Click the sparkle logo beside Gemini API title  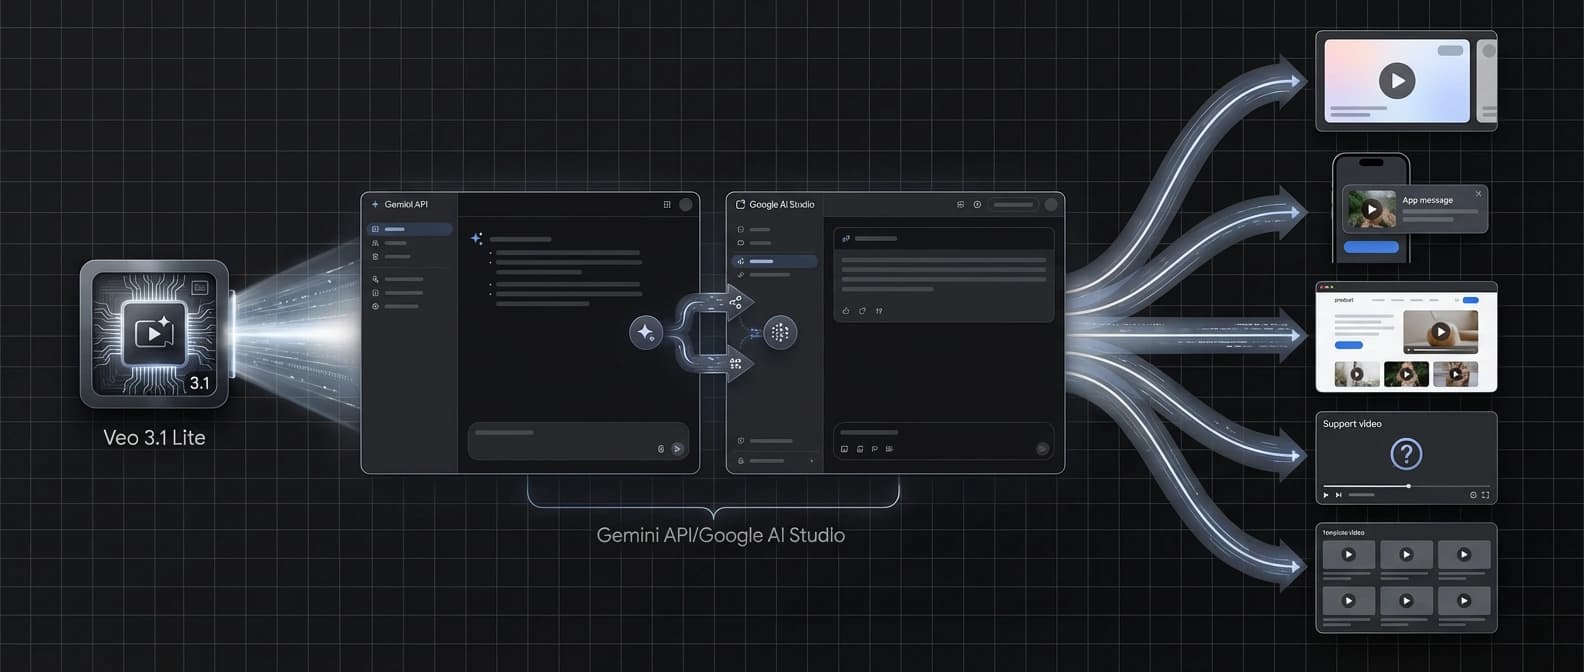tap(375, 204)
